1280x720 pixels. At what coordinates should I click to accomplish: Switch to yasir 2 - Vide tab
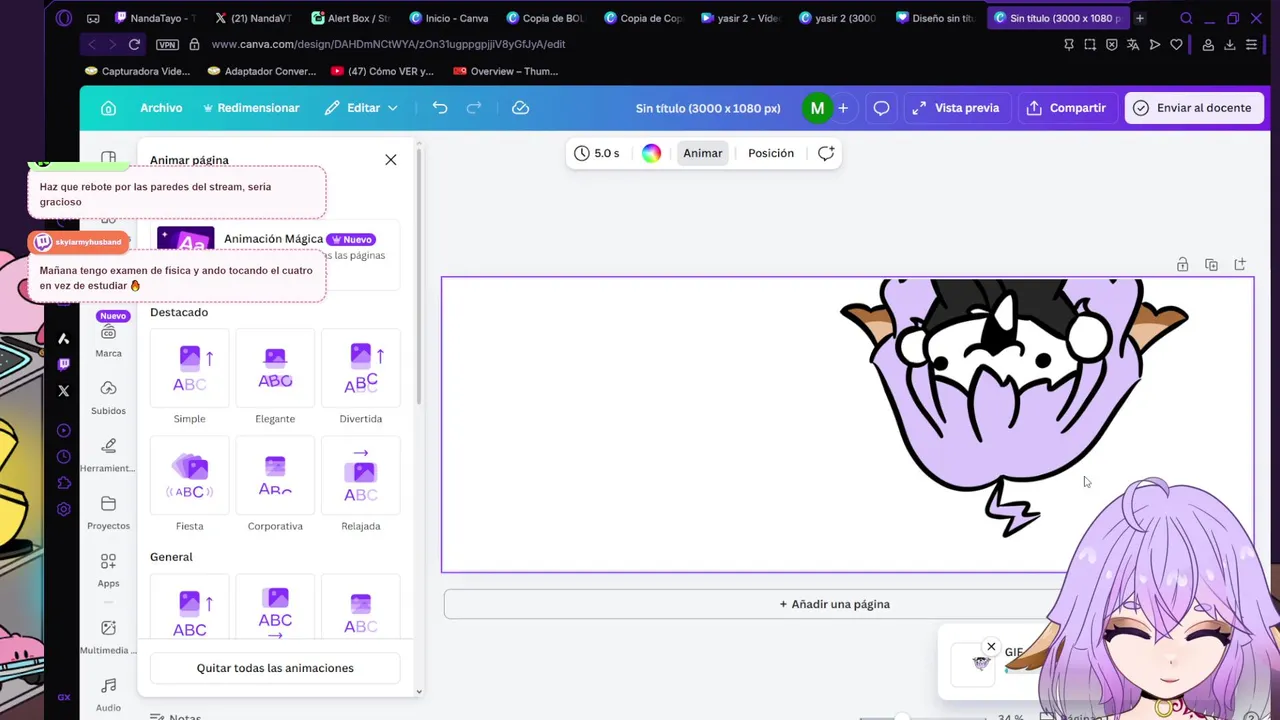point(741,18)
